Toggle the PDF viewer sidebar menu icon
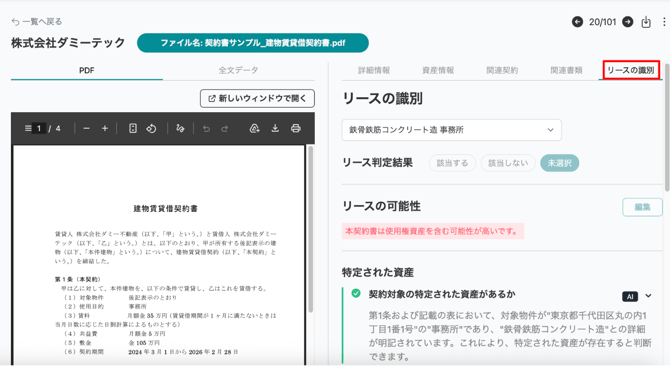 [x=28, y=128]
